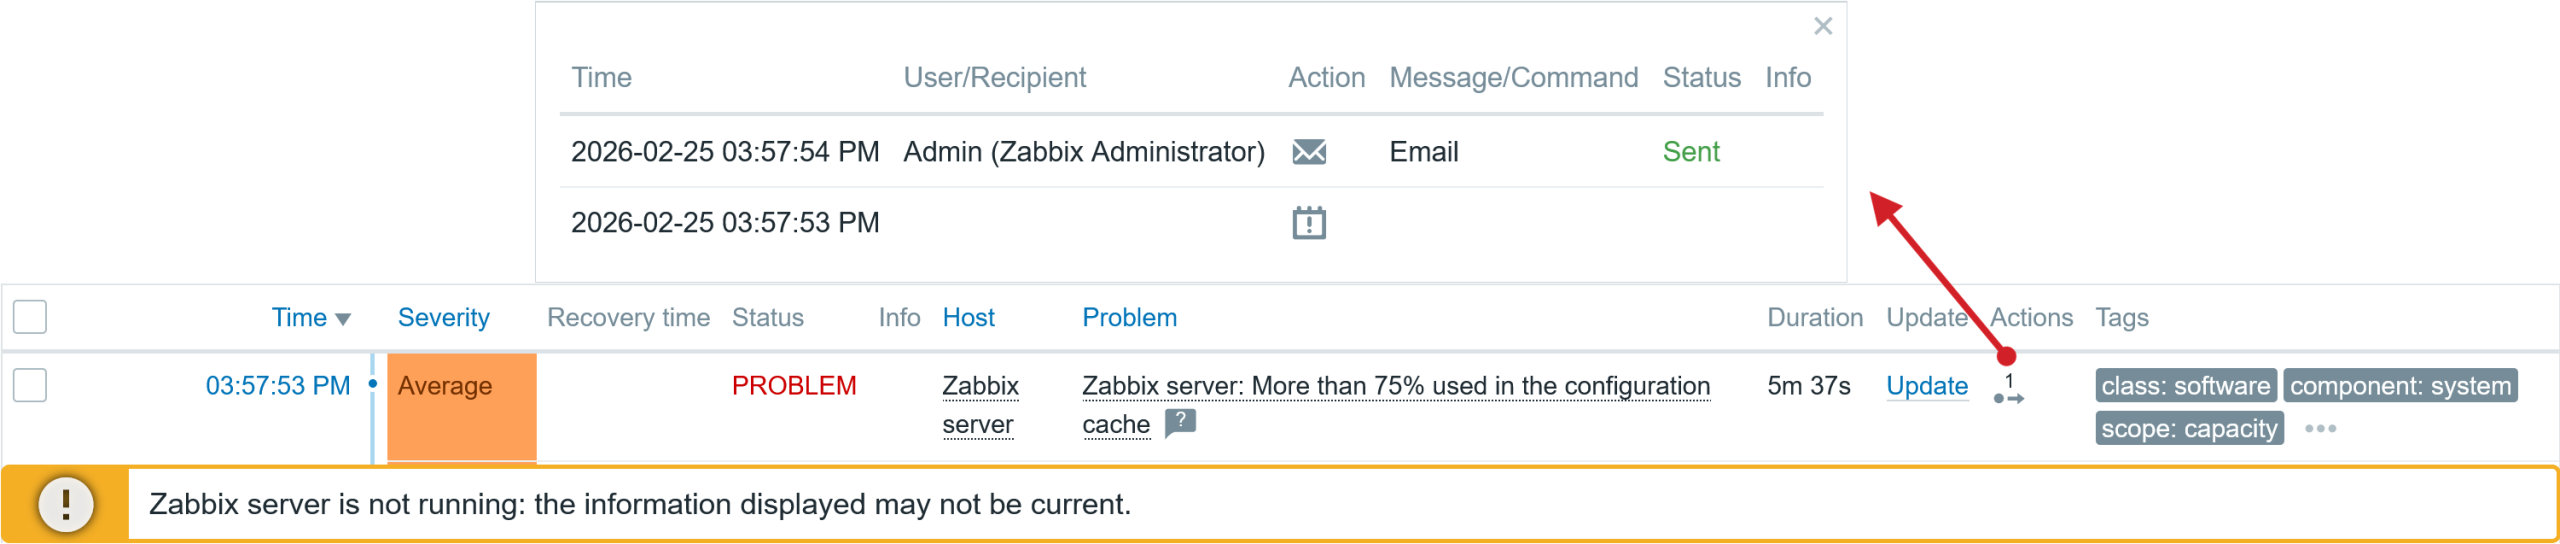The image size is (2560, 544).
Task: Click the calendar problem event icon
Action: pos(1309,223)
